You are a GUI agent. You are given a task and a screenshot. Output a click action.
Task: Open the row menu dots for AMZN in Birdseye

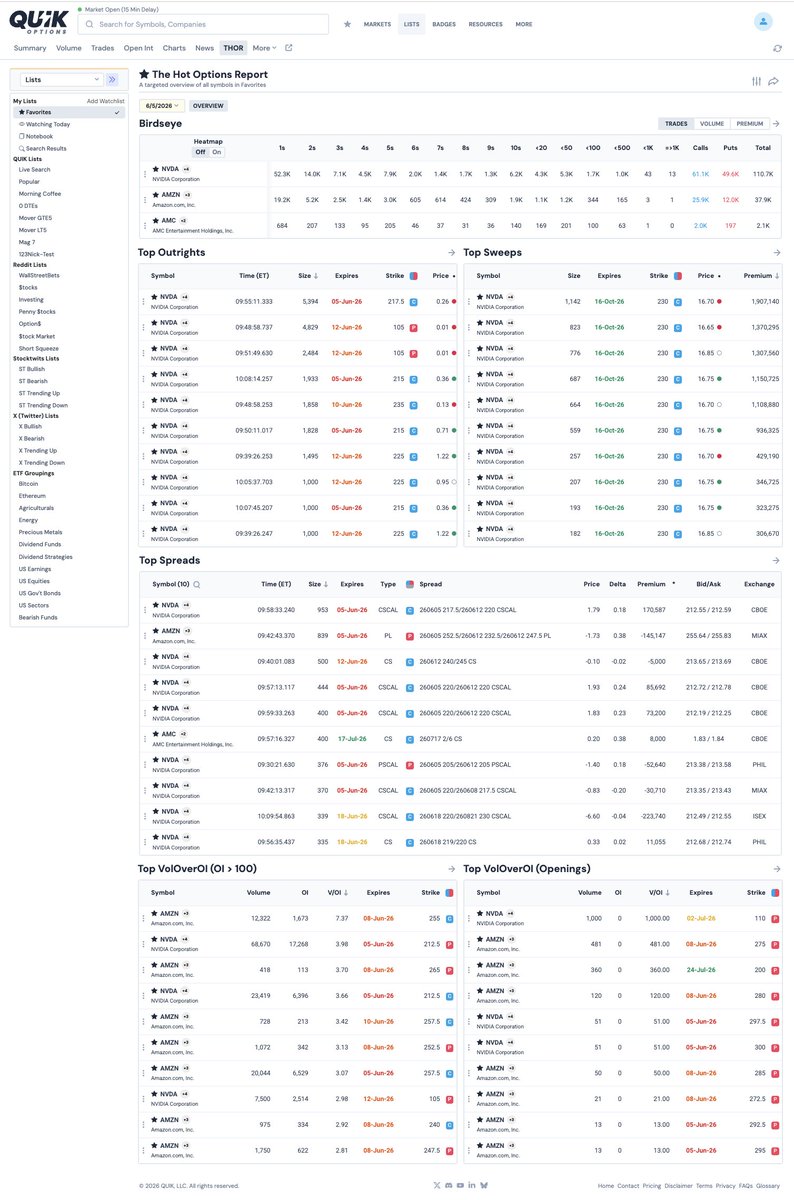[x=145, y=199]
